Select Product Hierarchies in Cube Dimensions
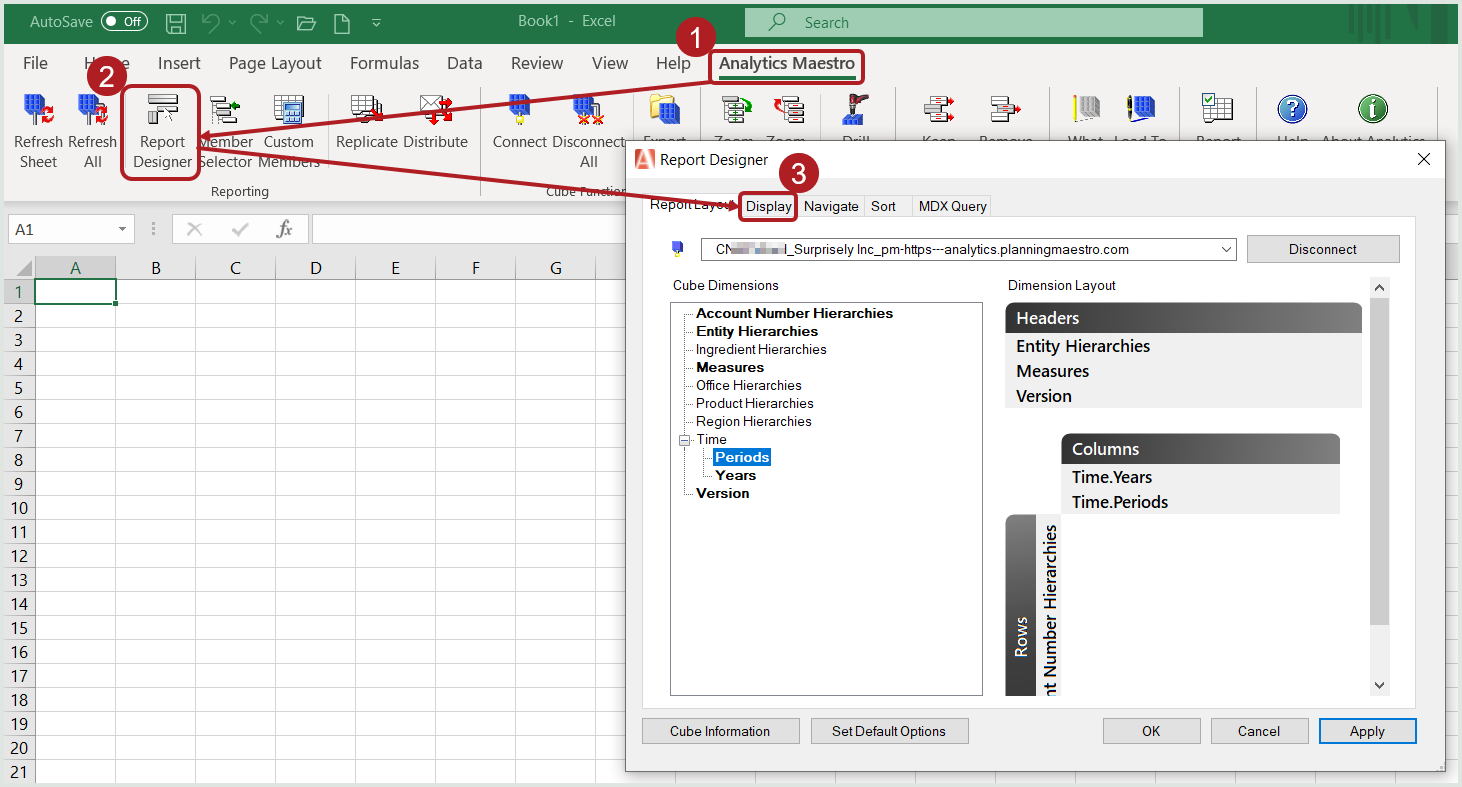 [x=755, y=403]
